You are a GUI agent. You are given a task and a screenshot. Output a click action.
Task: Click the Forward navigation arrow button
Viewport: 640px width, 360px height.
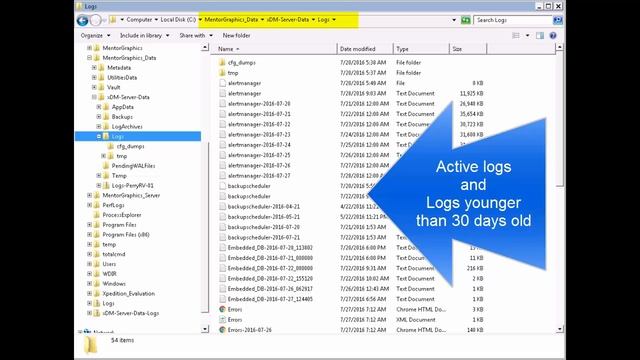pos(96,20)
